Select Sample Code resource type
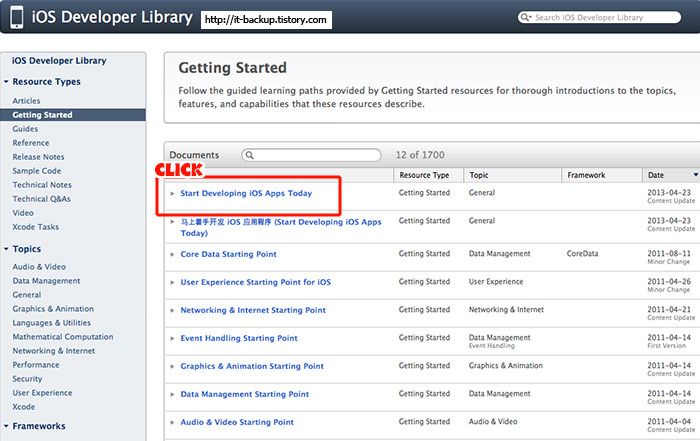This screenshot has height=441, width=700. 37,171
